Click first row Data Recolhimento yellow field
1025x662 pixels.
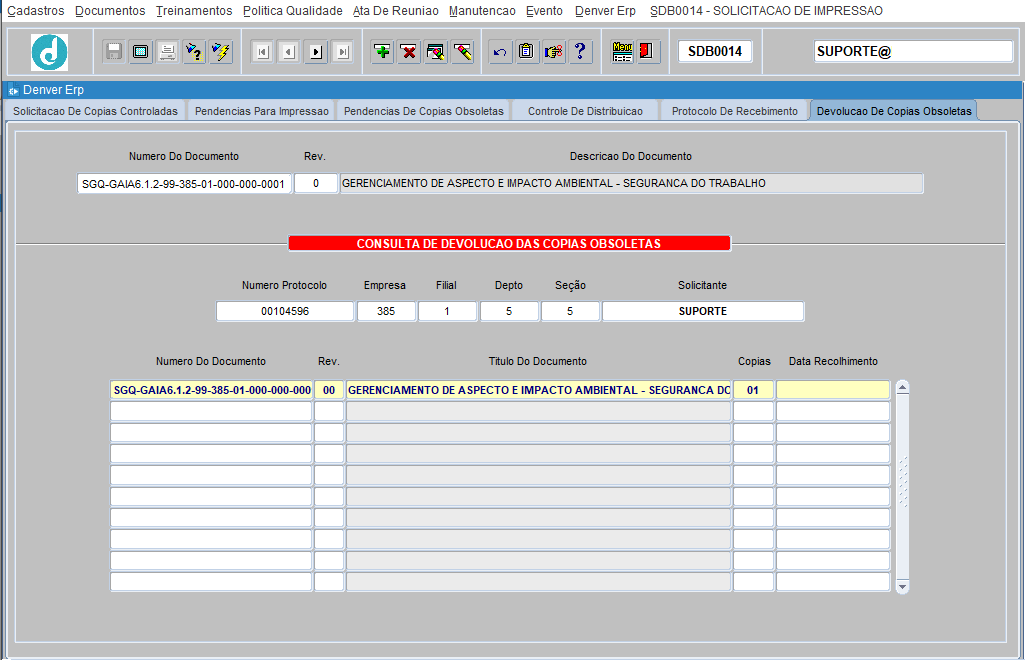pyautogui.click(x=833, y=390)
